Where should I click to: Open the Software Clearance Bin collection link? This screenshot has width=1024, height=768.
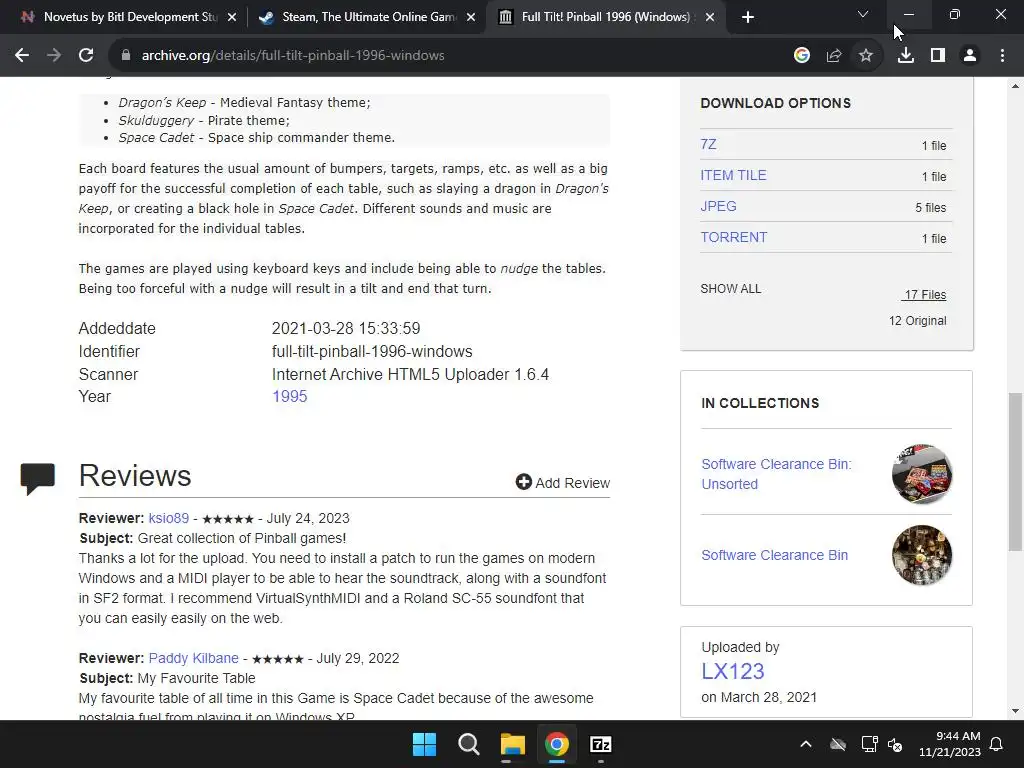[x=775, y=555]
